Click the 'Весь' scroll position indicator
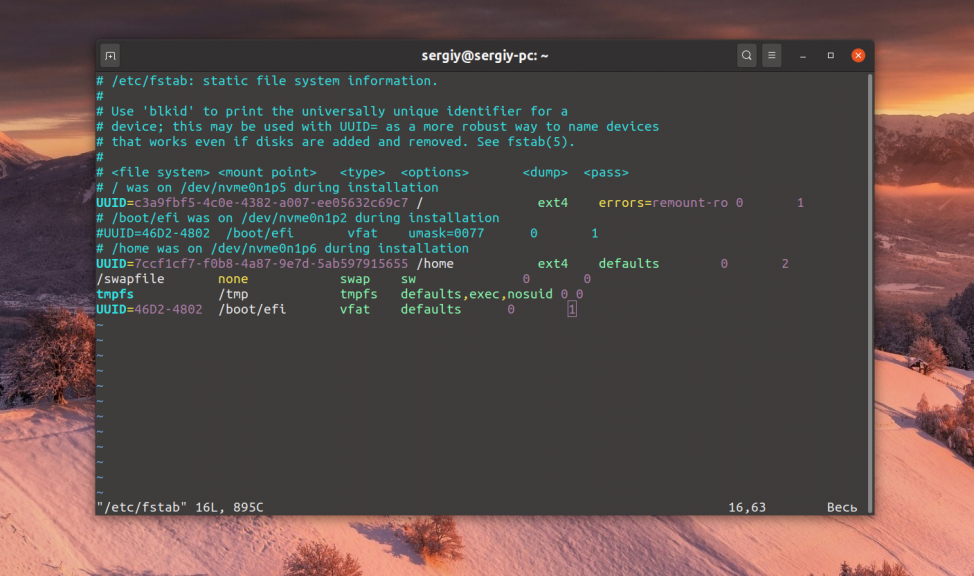The image size is (974, 576). 841,507
